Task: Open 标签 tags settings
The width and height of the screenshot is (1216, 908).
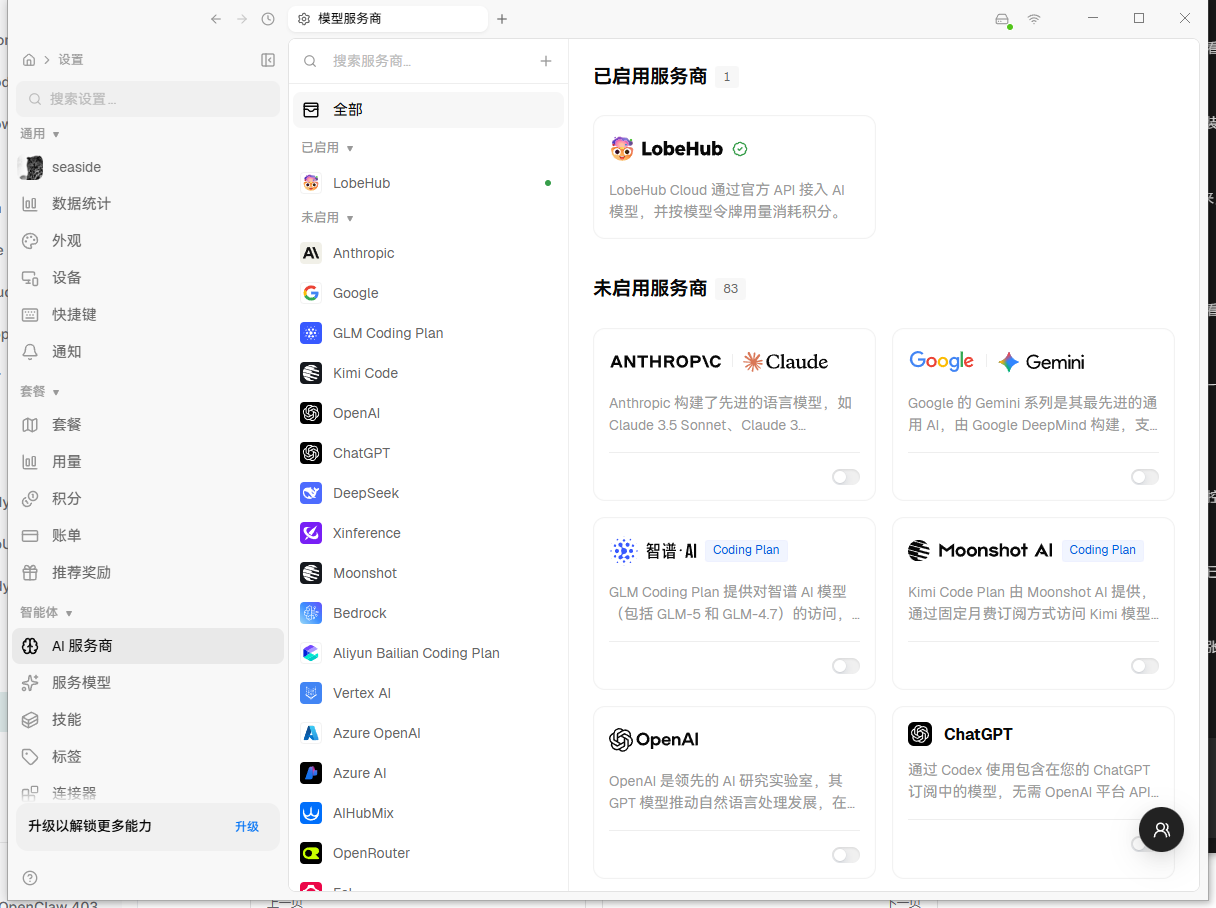Action: click(148, 757)
